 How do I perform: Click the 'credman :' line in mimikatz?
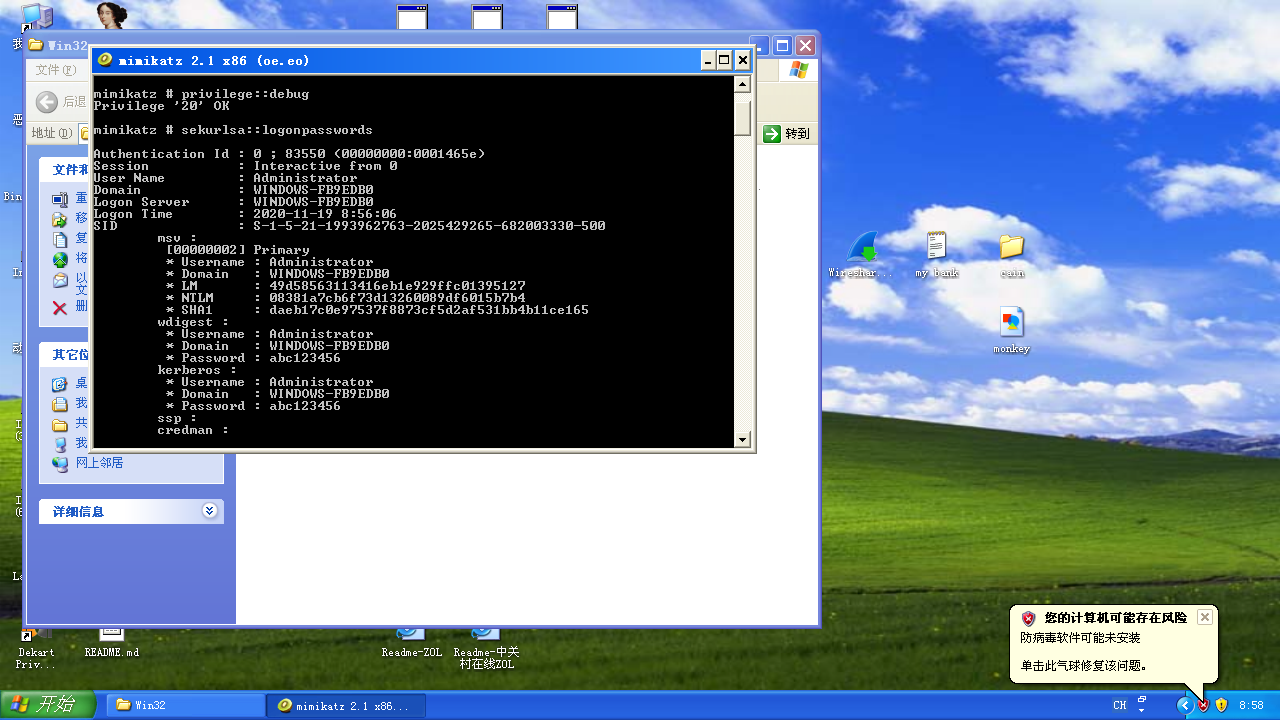tap(193, 430)
